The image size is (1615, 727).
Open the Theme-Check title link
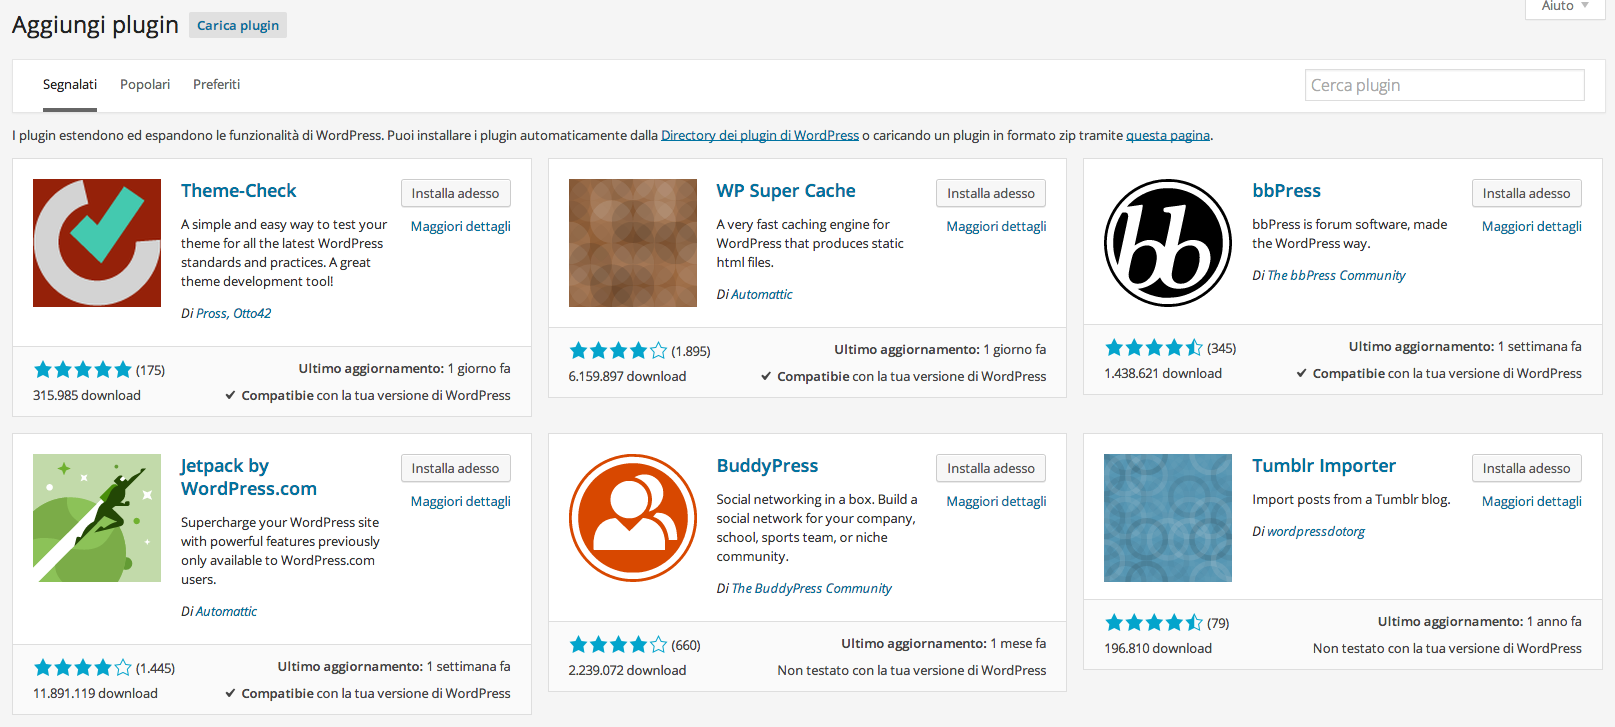tap(239, 191)
